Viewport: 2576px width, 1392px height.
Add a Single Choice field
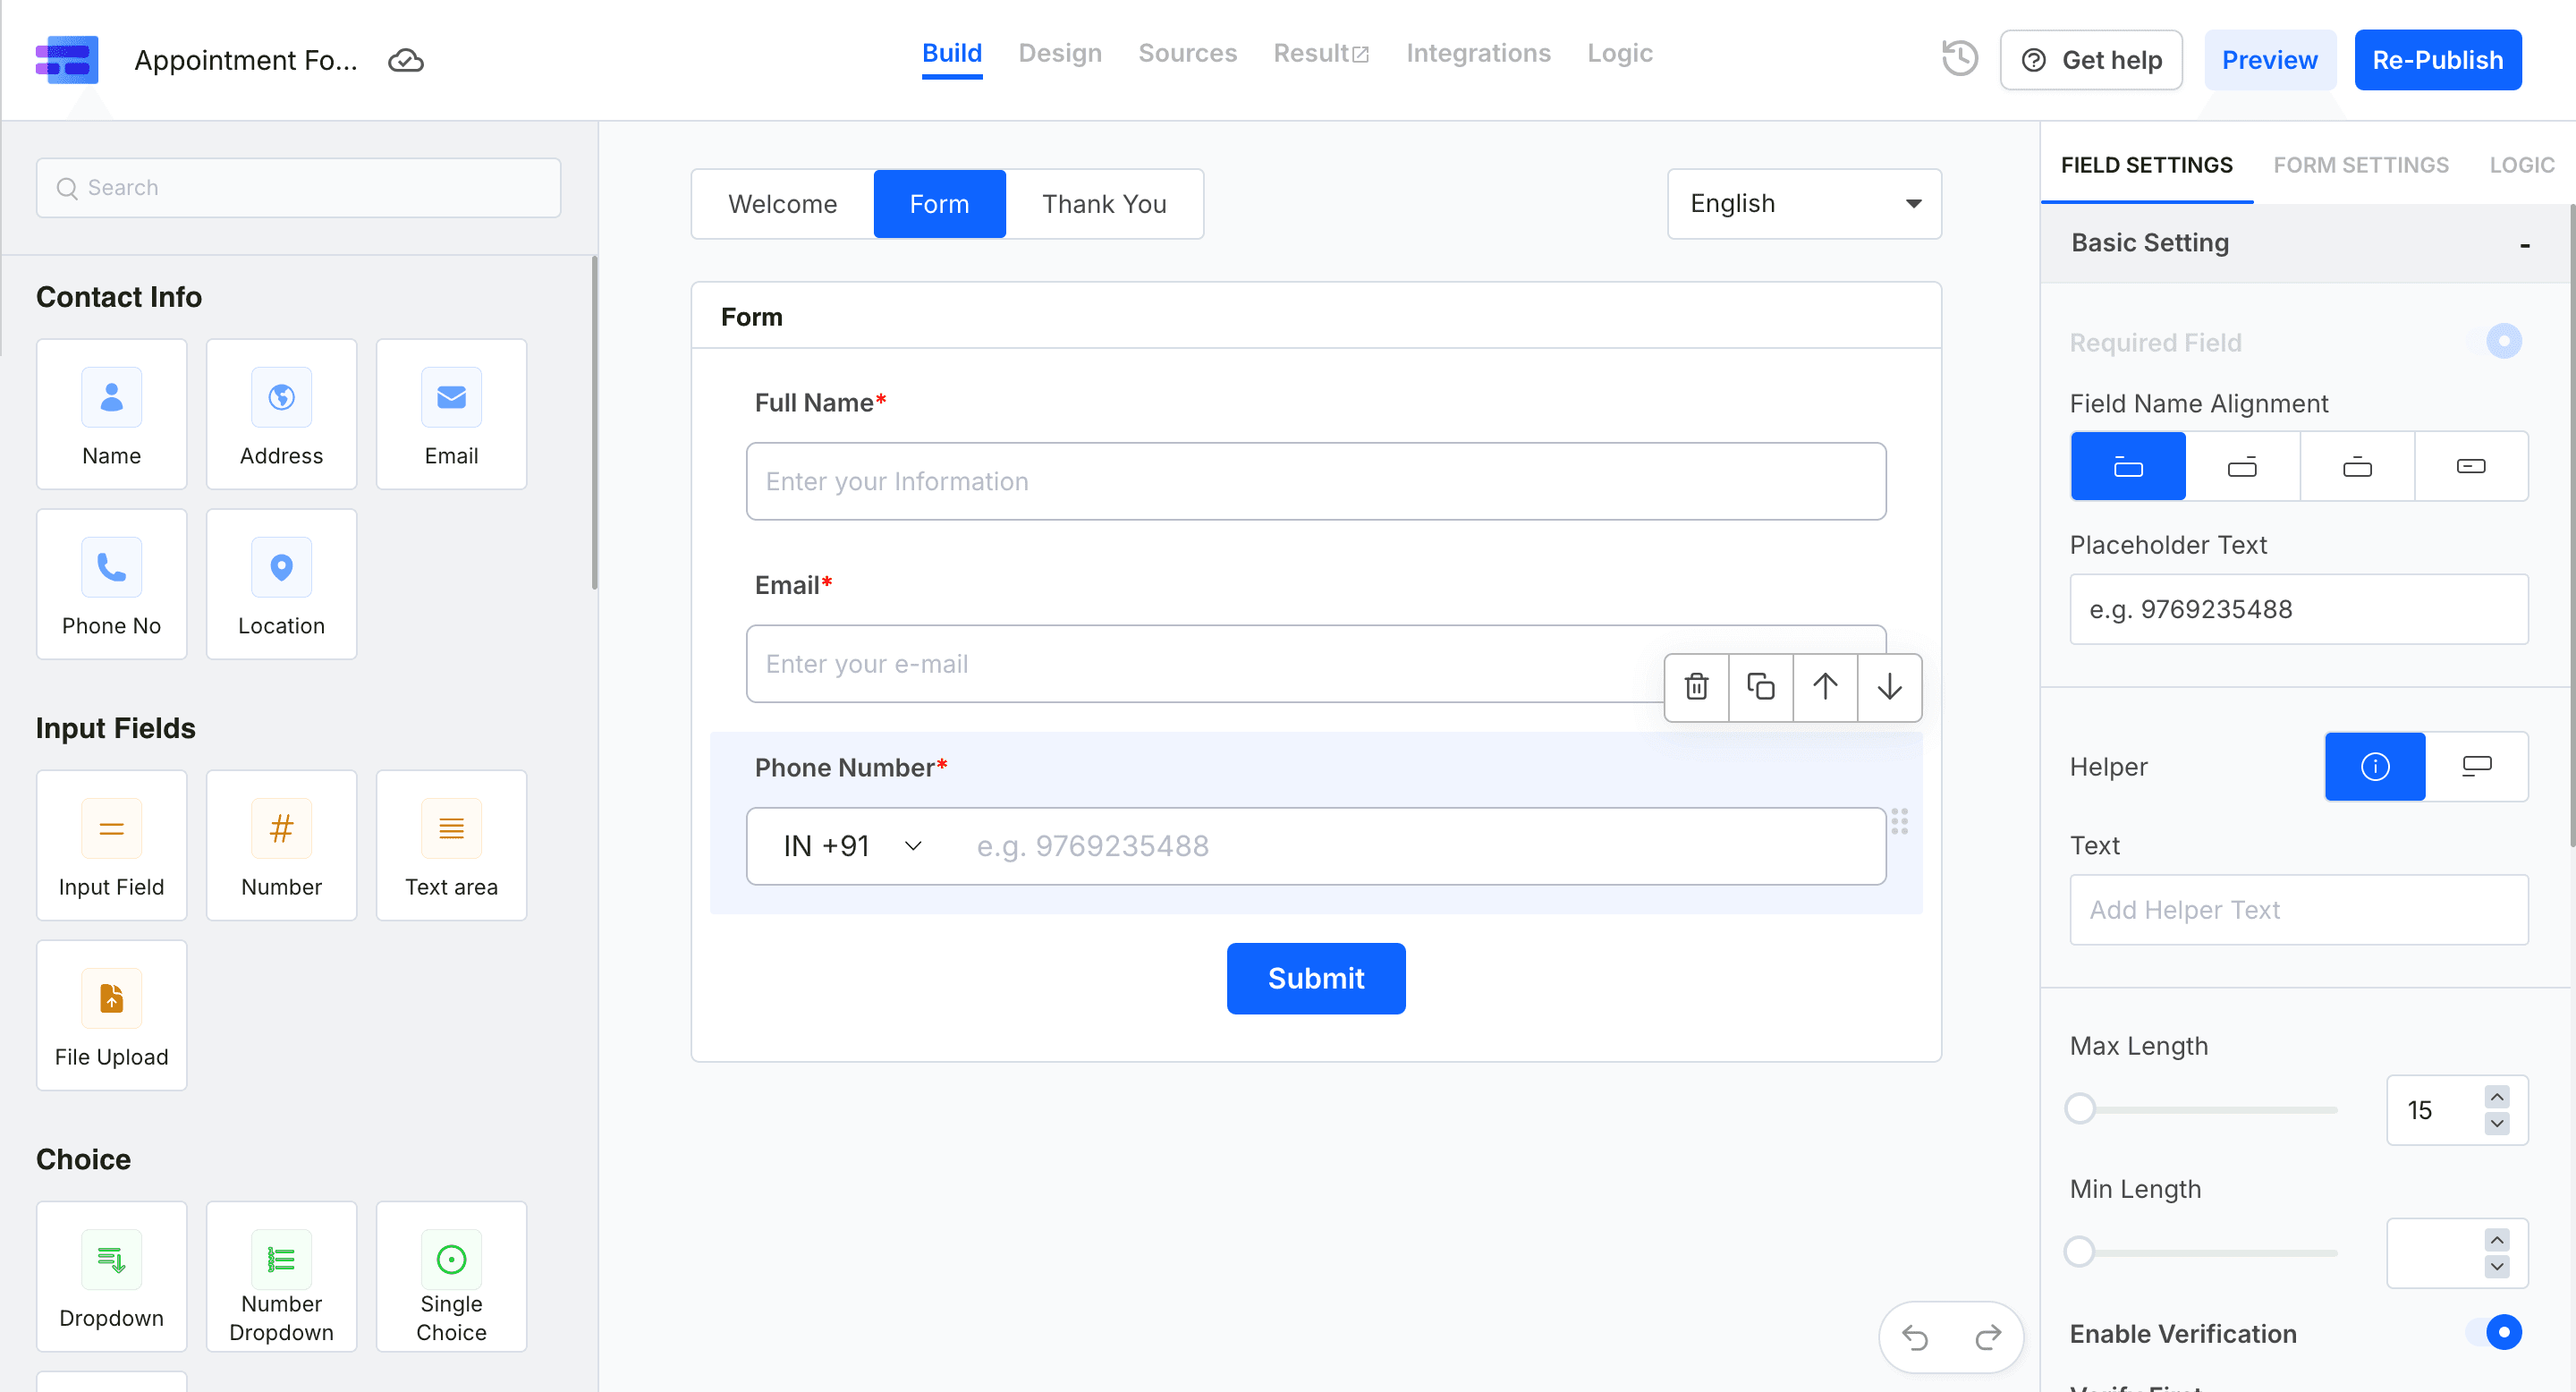451,1276
